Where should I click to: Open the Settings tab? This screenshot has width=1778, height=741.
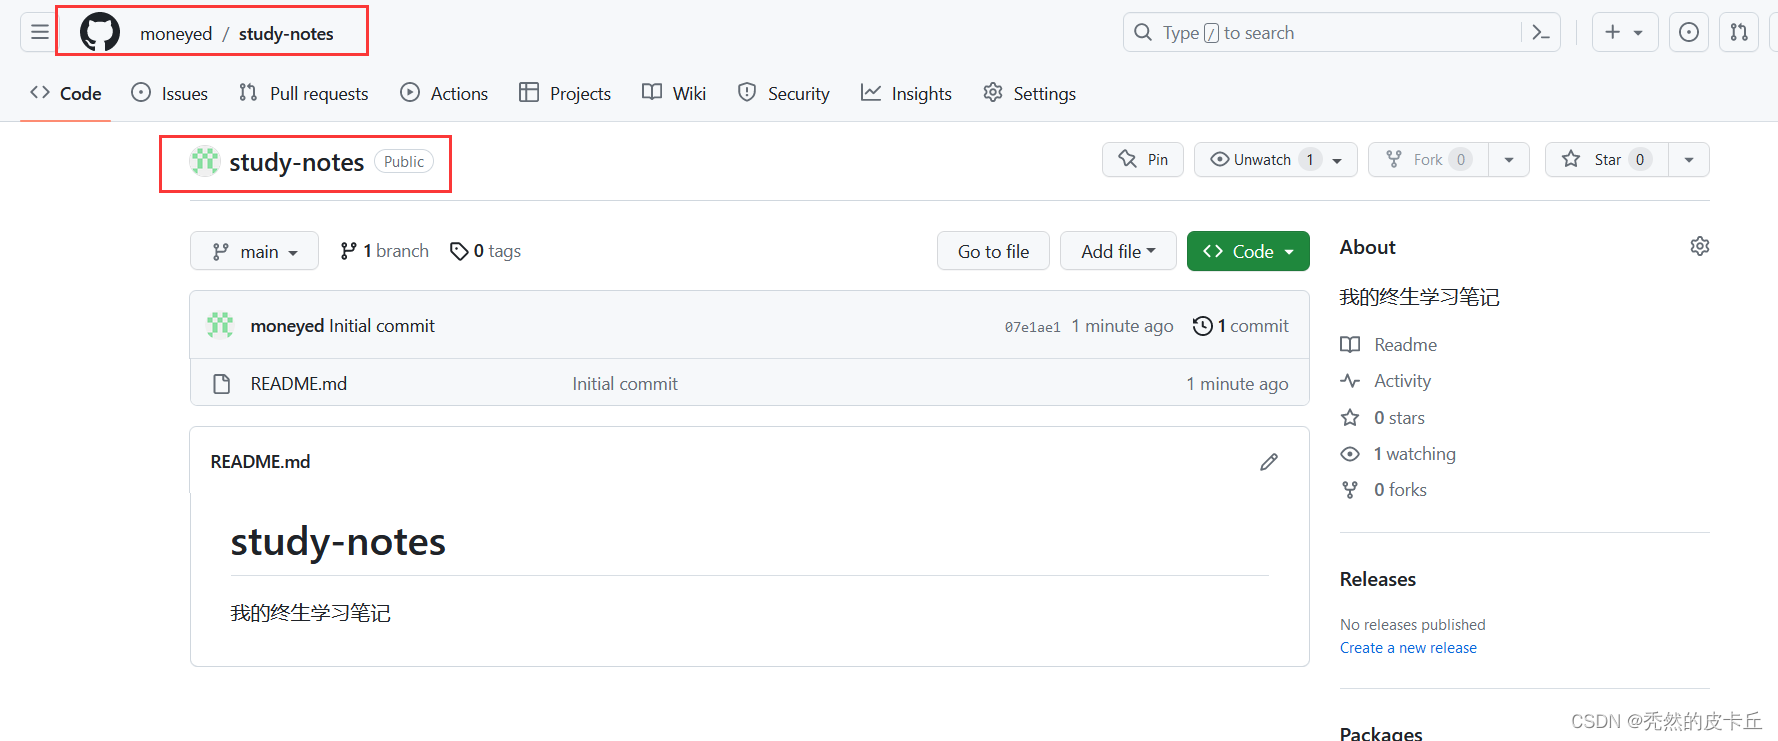tap(1030, 93)
